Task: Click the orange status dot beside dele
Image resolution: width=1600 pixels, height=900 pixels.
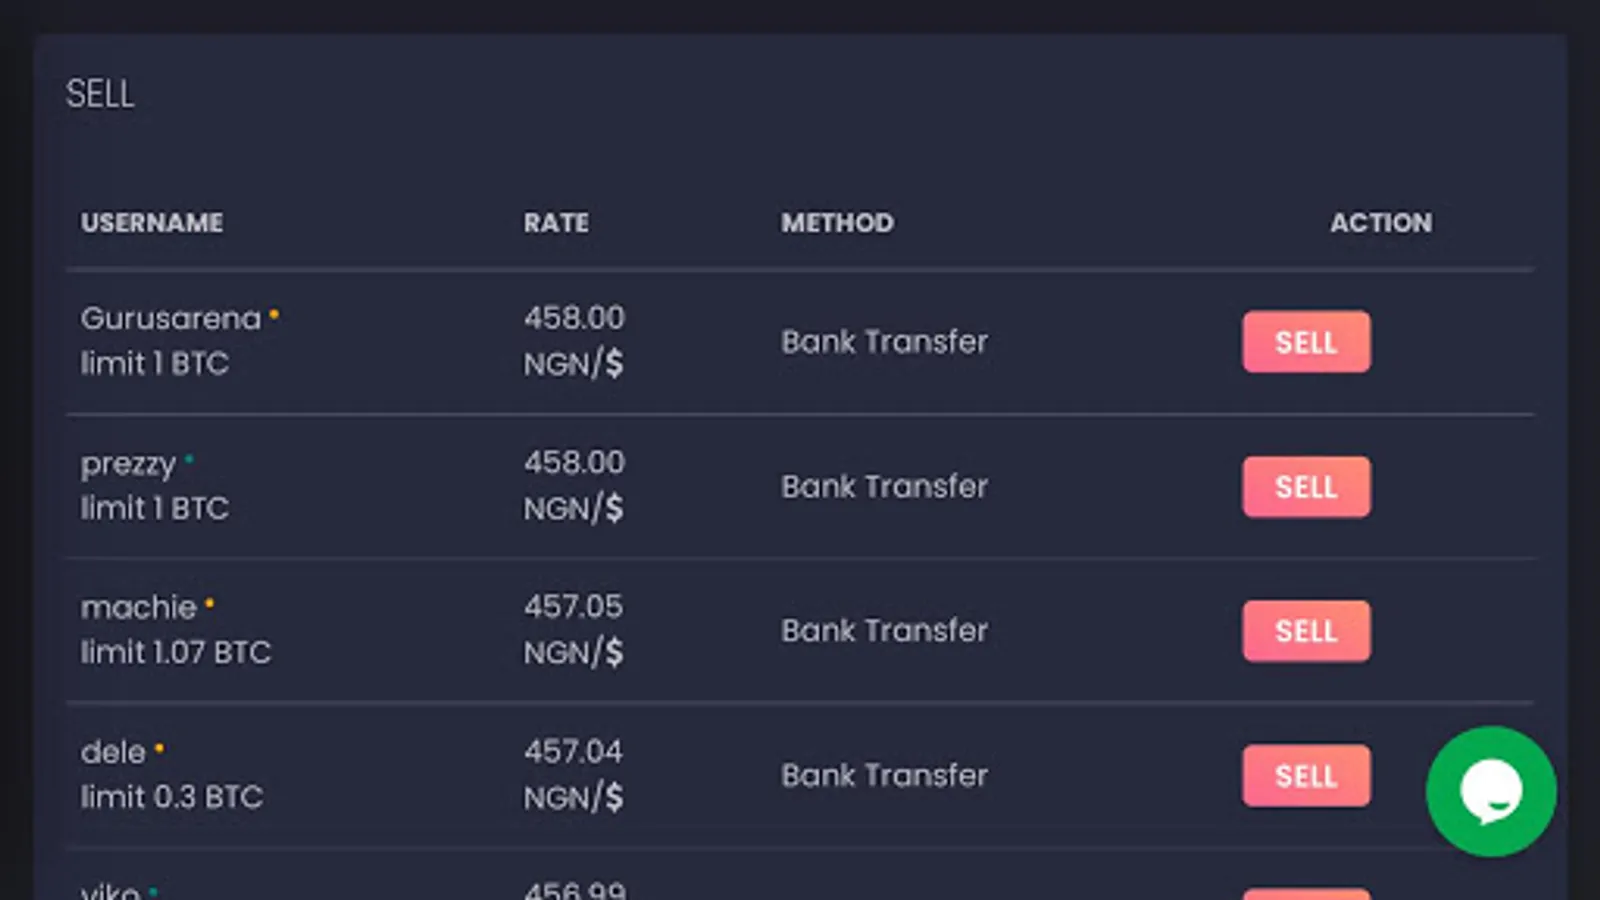Action: click(159, 748)
